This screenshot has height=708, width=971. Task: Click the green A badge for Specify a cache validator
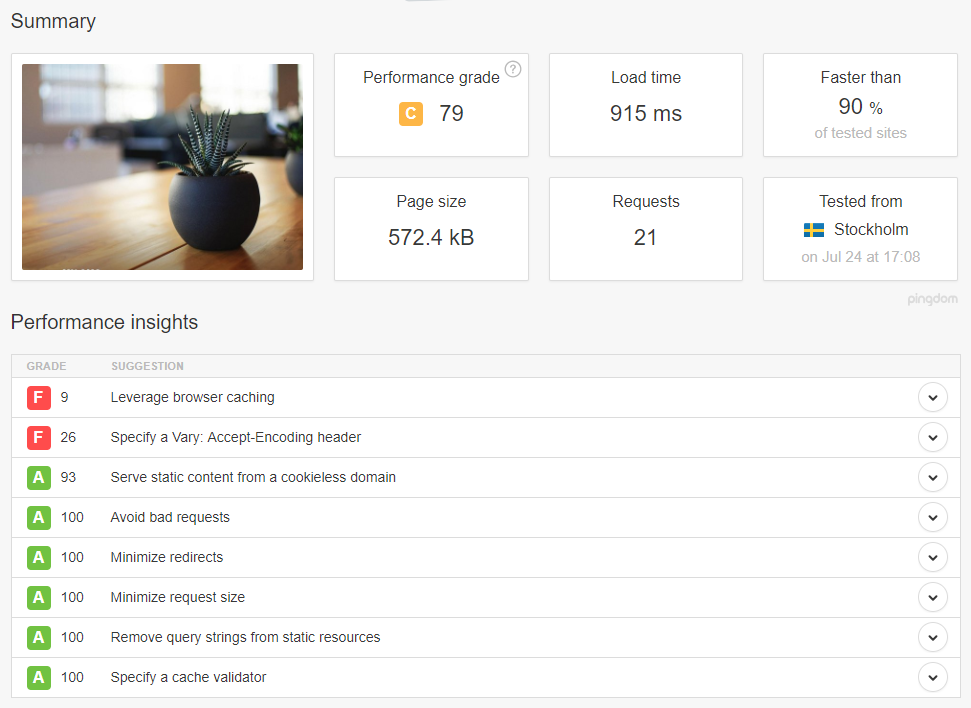(x=38, y=678)
